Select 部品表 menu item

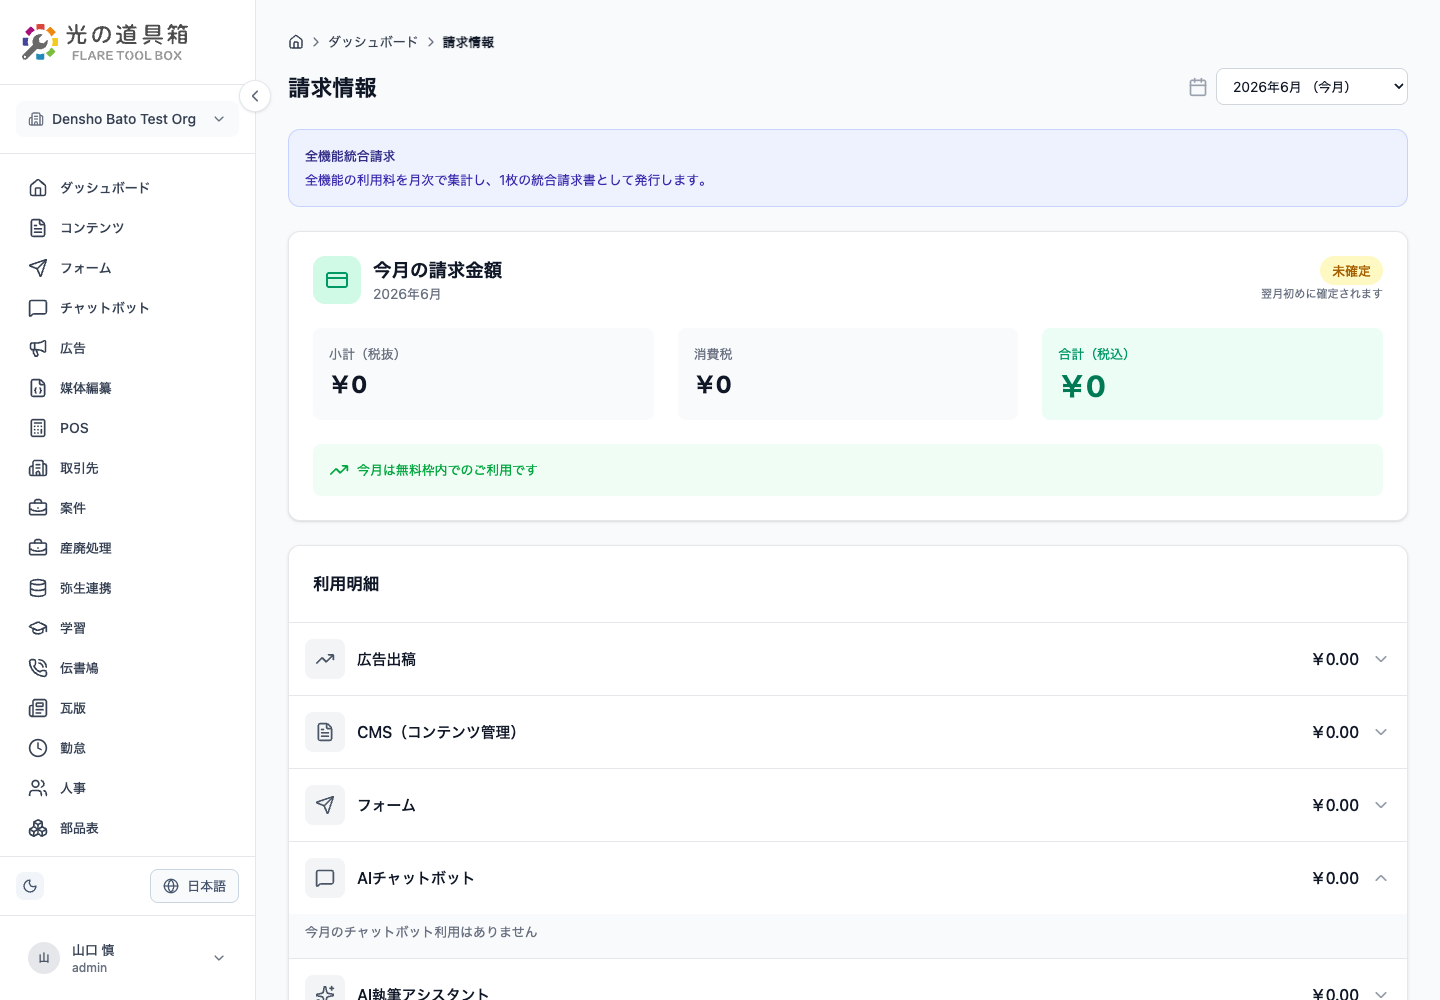tap(127, 828)
